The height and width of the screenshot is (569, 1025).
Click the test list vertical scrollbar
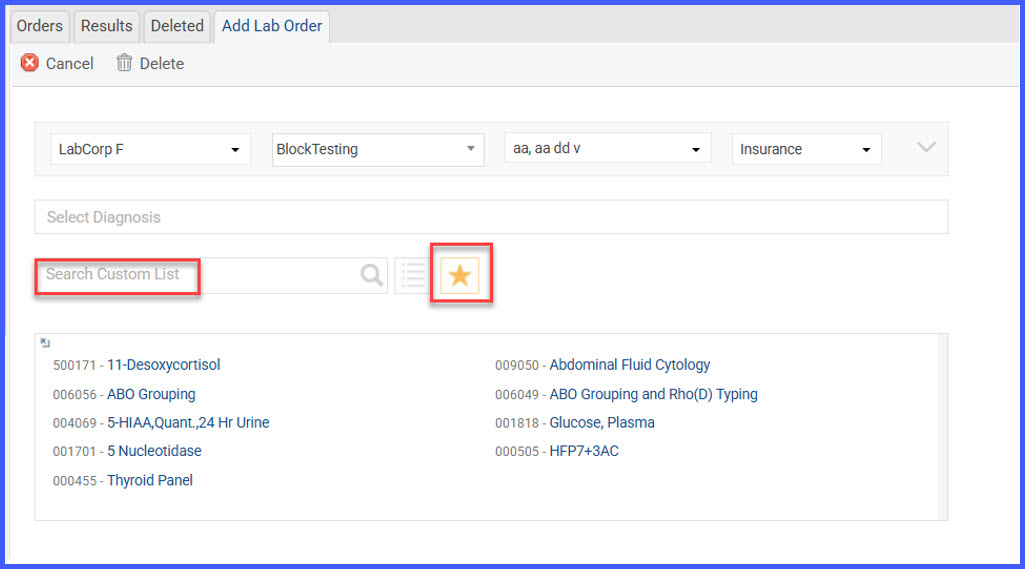point(942,427)
